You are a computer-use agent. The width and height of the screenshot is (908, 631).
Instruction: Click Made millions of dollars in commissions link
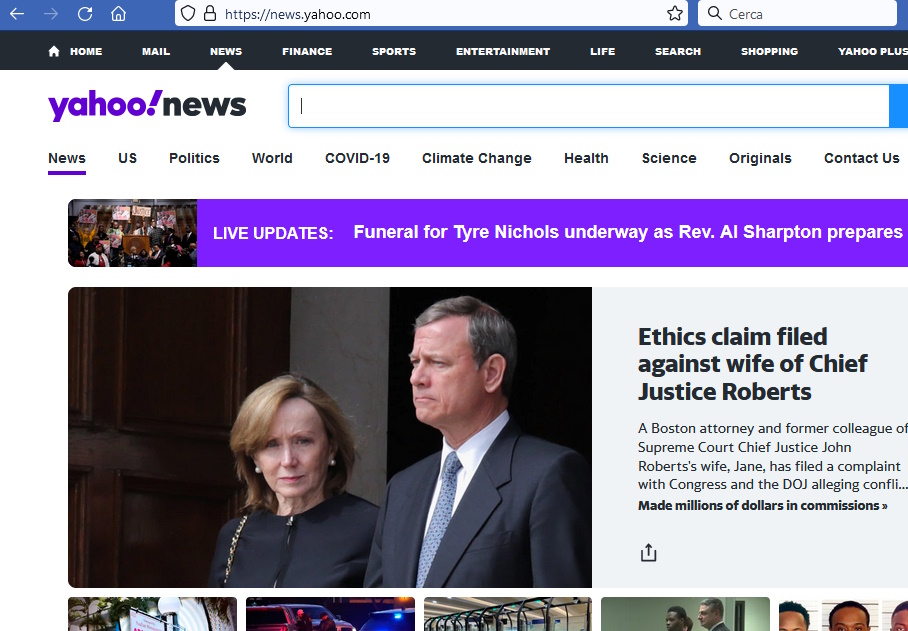pyautogui.click(x=763, y=505)
